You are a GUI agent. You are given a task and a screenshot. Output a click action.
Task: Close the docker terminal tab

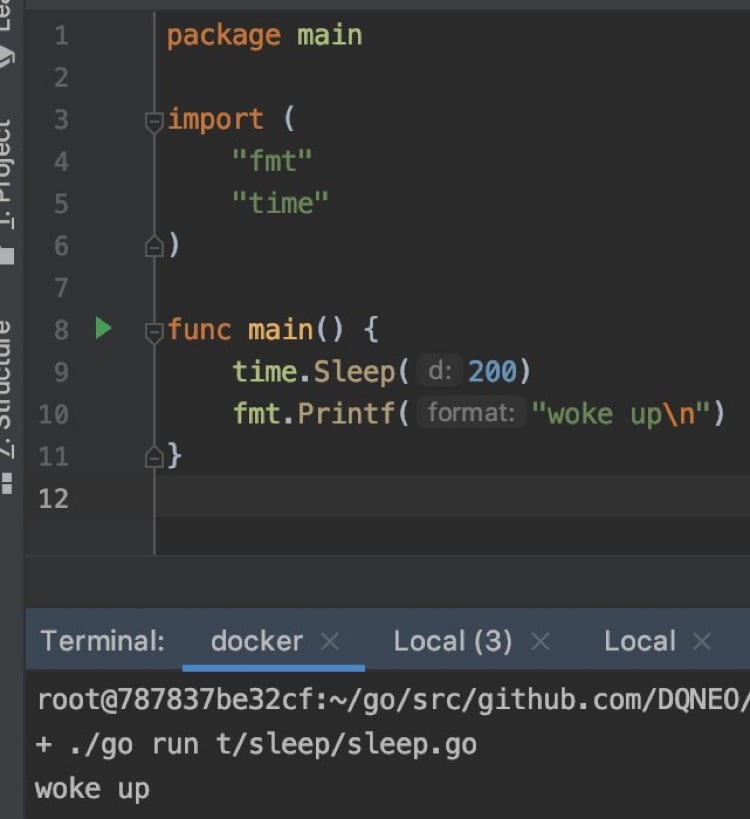pyautogui.click(x=330, y=642)
